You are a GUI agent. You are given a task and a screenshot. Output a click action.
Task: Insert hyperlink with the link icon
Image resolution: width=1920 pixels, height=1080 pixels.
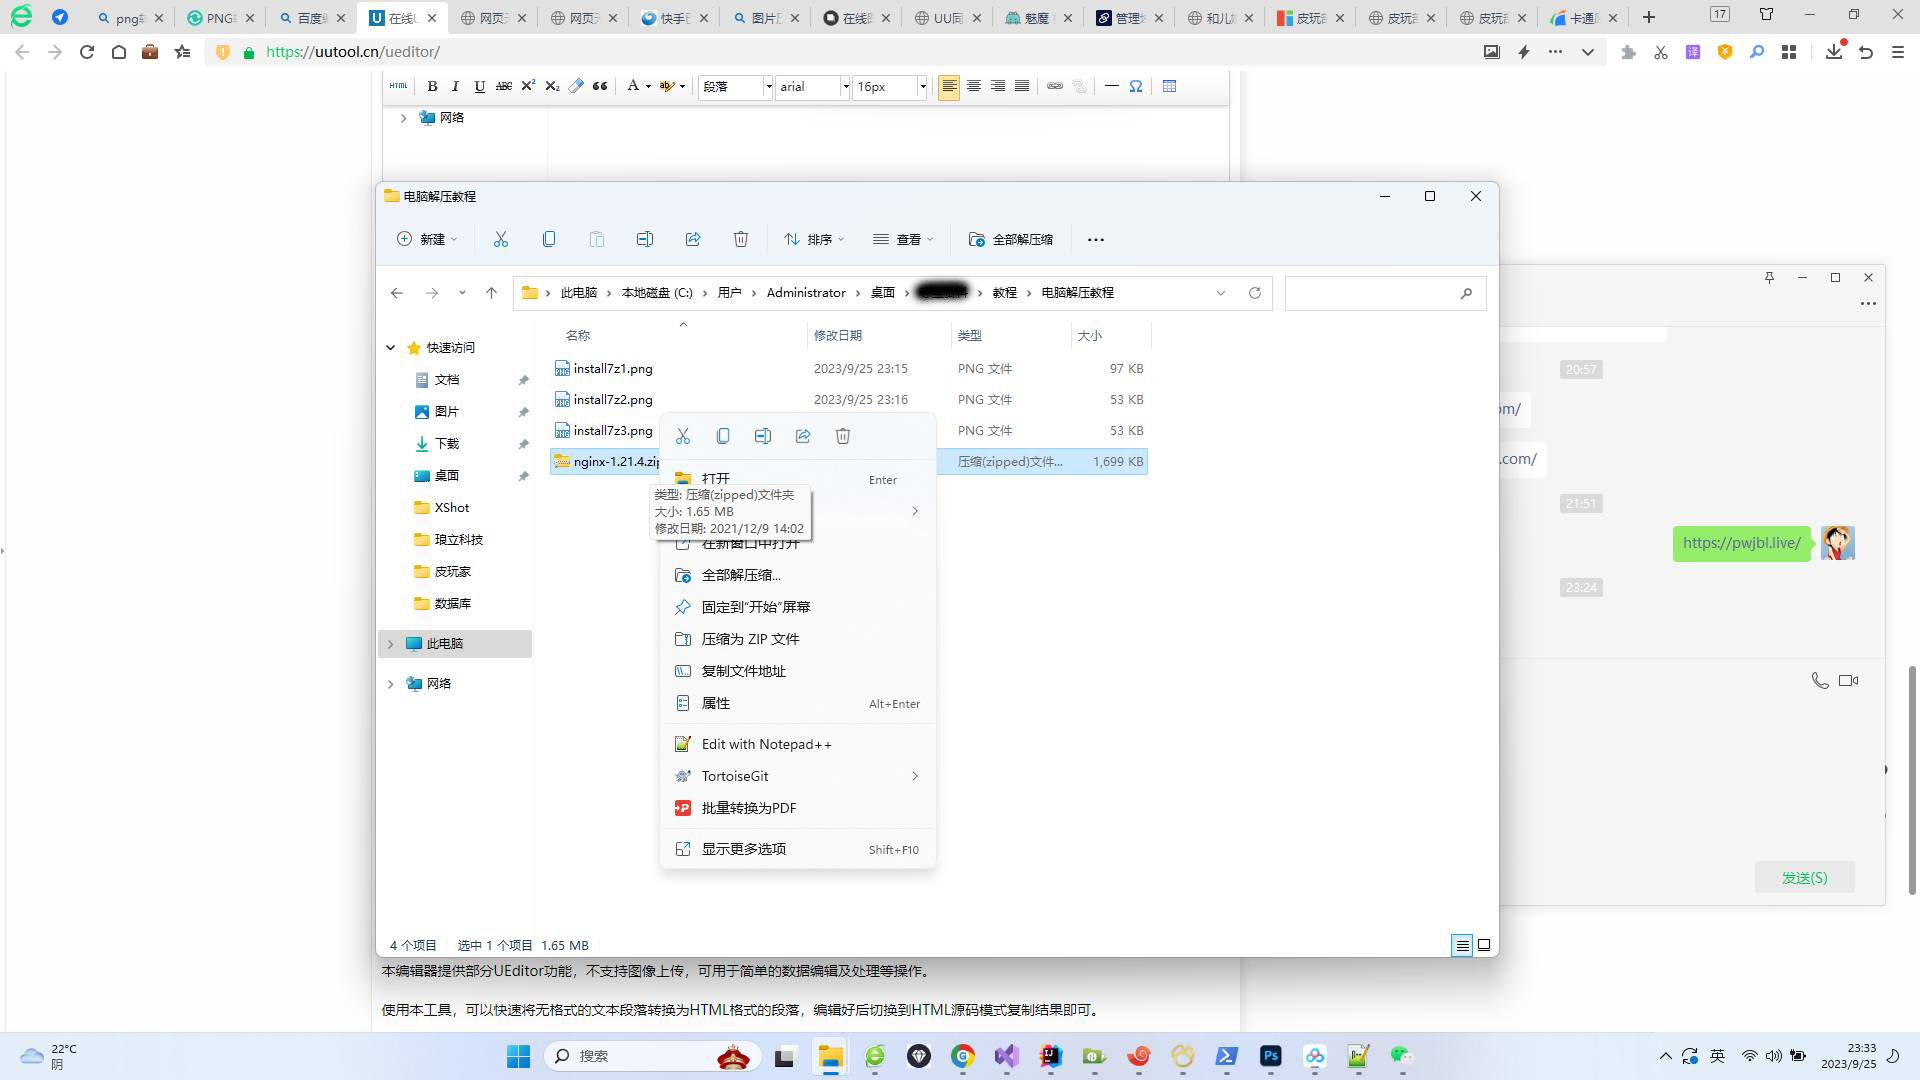click(1055, 87)
